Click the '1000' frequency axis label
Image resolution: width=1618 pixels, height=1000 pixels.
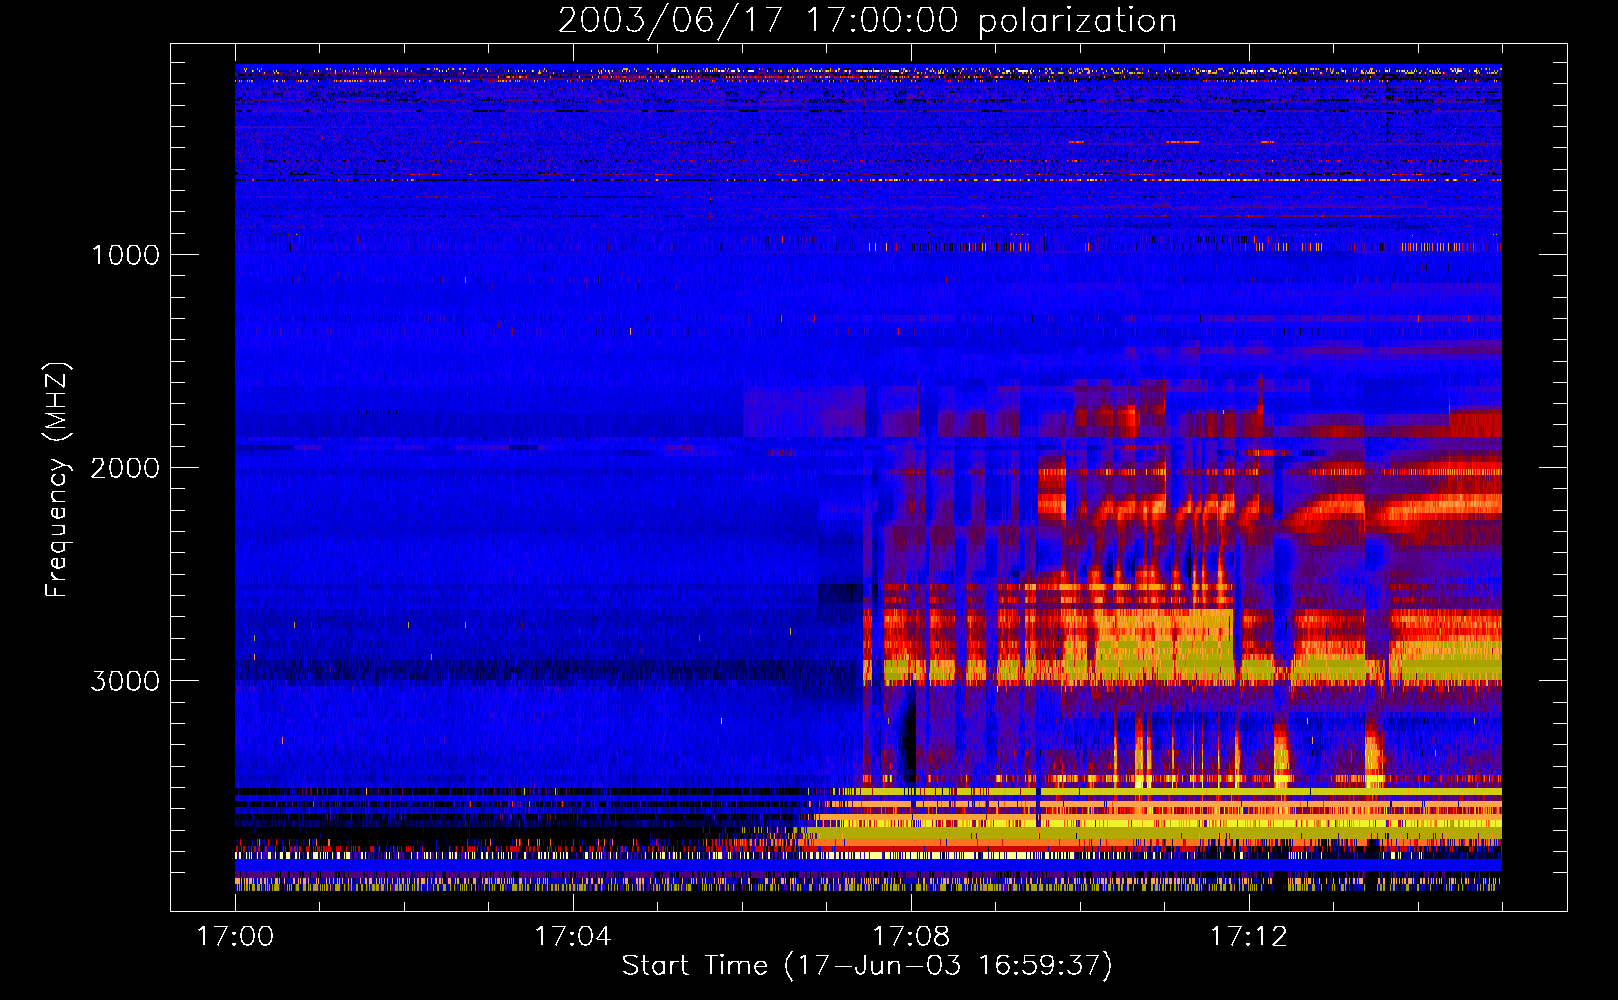coord(125,255)
